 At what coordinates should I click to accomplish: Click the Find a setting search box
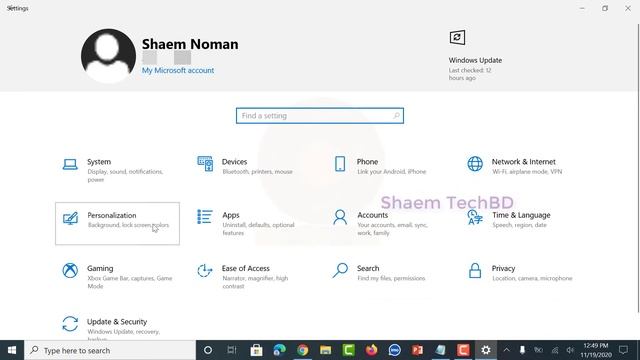(320, 116)
